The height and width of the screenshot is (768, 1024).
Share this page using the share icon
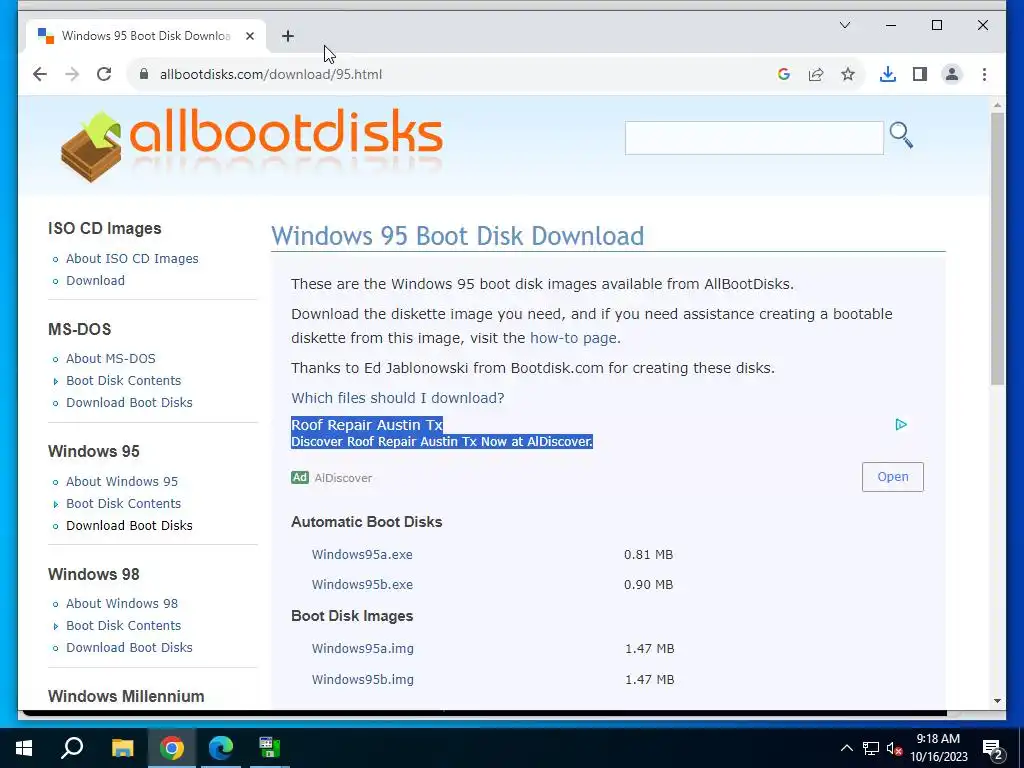click(816, 74)
